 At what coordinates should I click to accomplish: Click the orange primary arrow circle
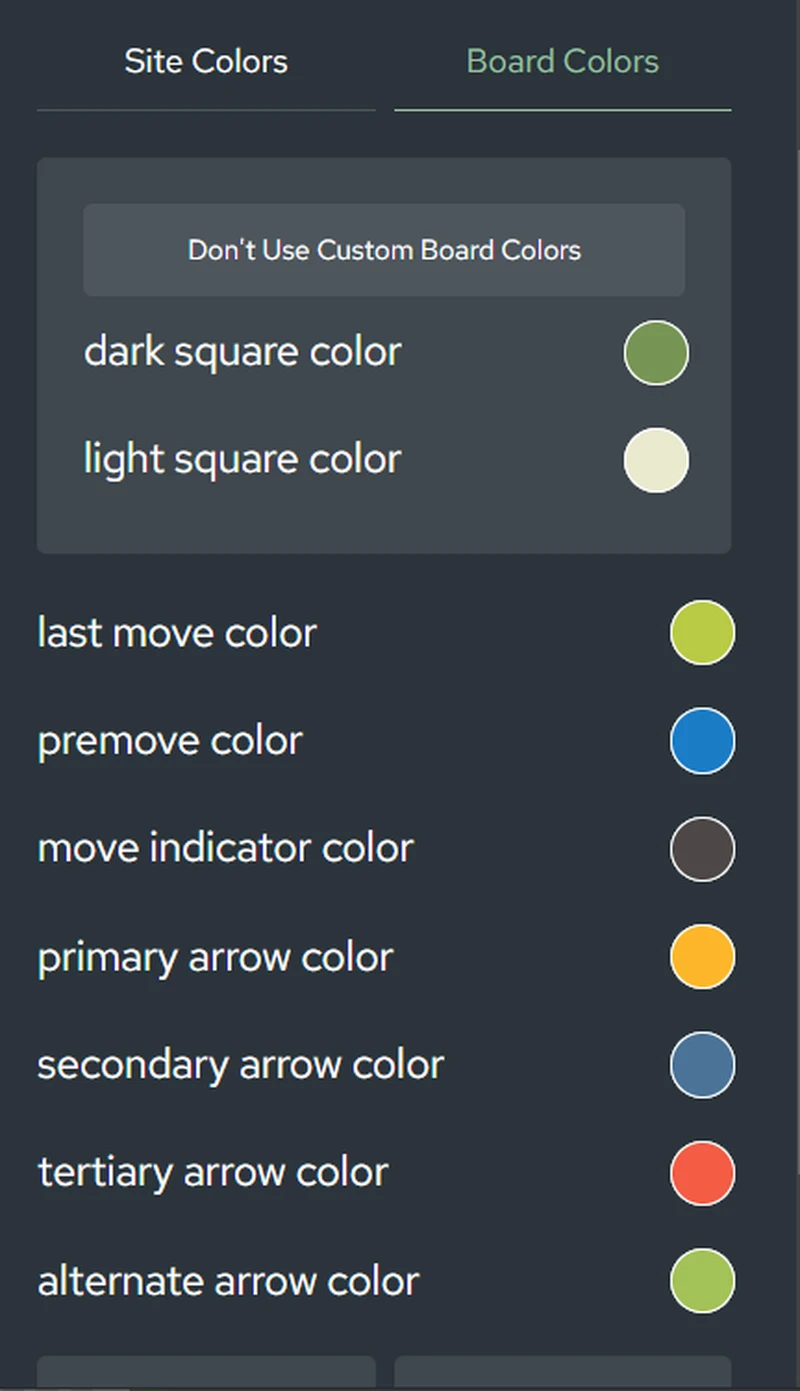(701, 956)
